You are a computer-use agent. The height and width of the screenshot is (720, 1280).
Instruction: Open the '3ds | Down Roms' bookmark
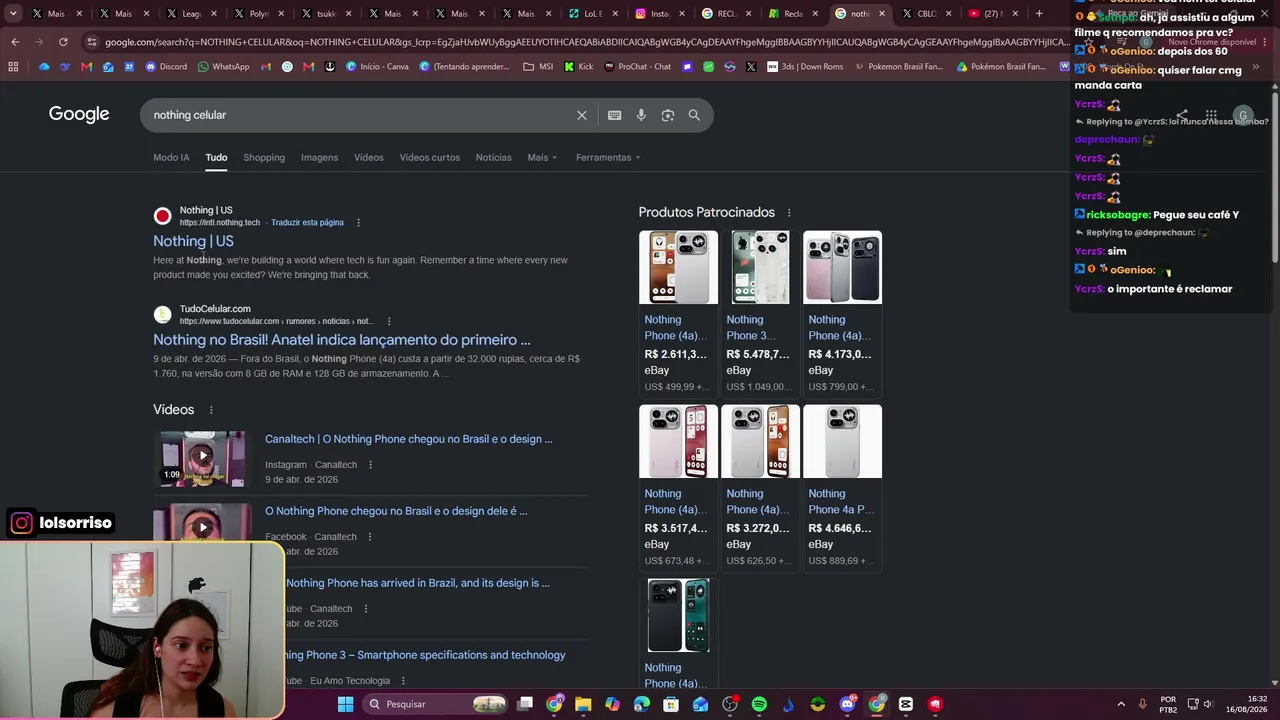[805, 67]
